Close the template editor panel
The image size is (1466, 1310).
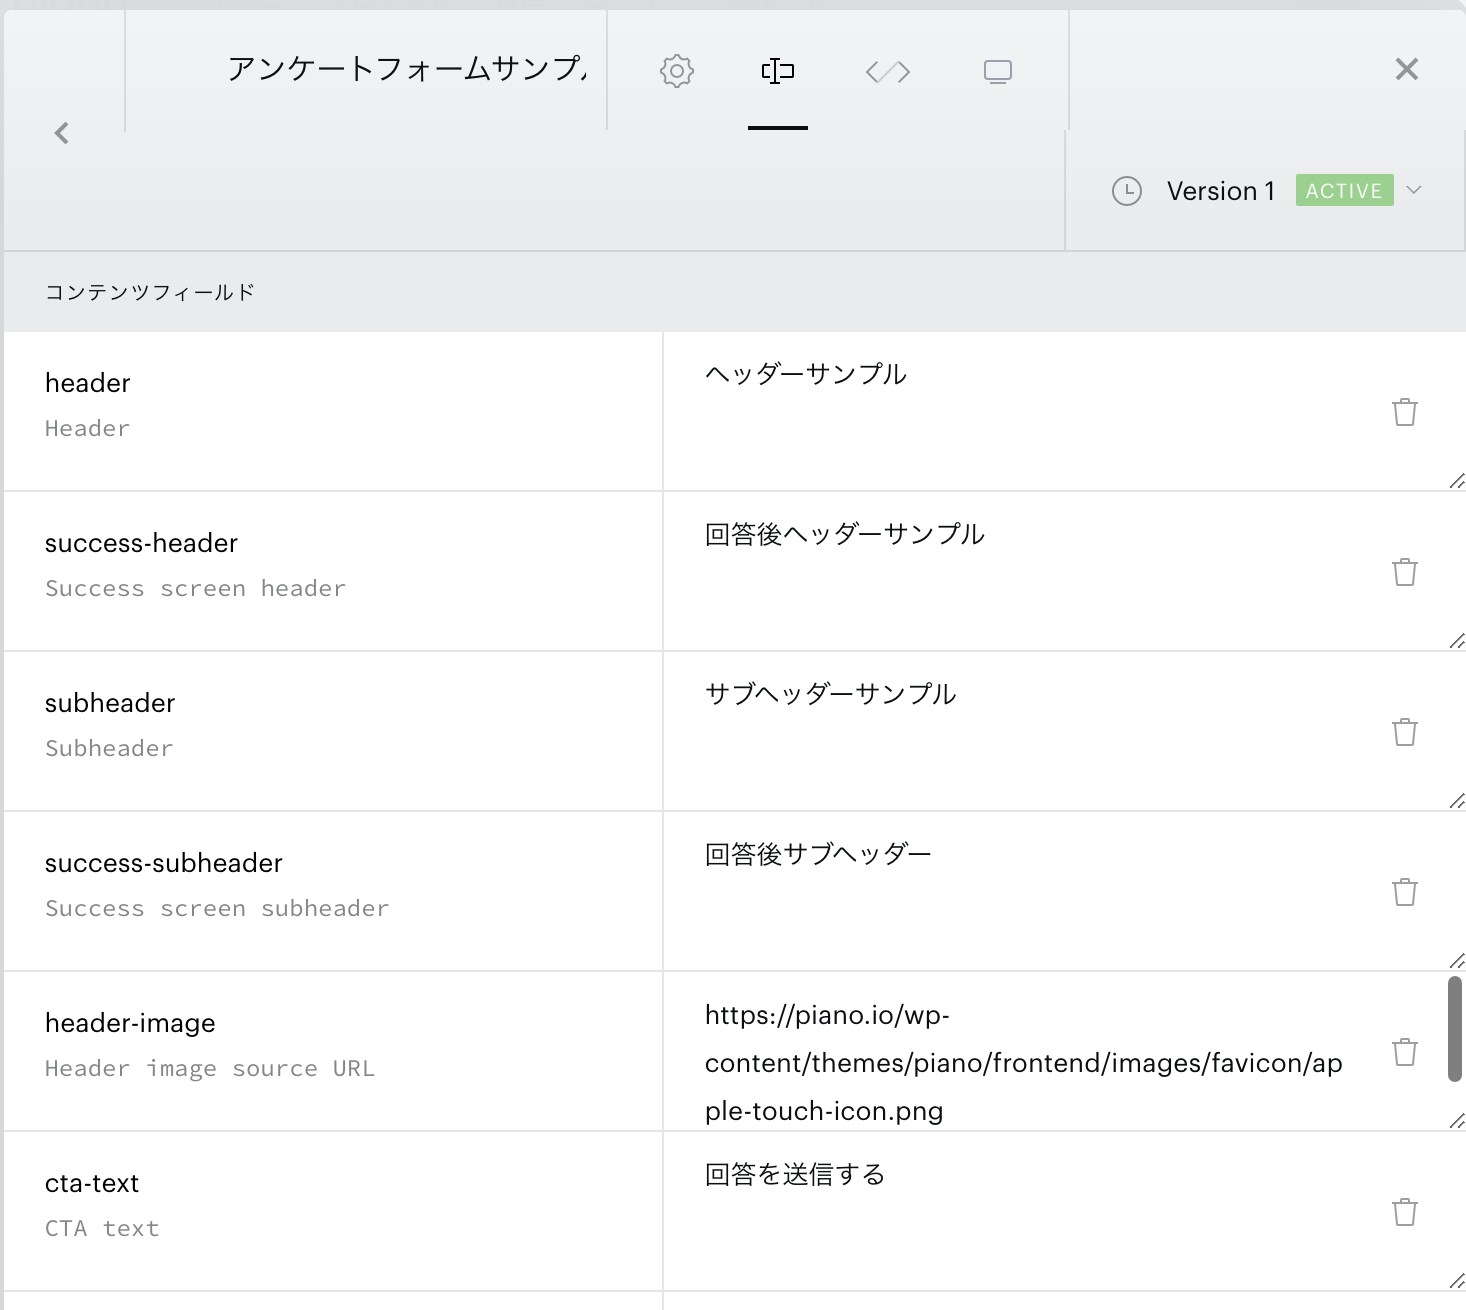[1406, 69]
